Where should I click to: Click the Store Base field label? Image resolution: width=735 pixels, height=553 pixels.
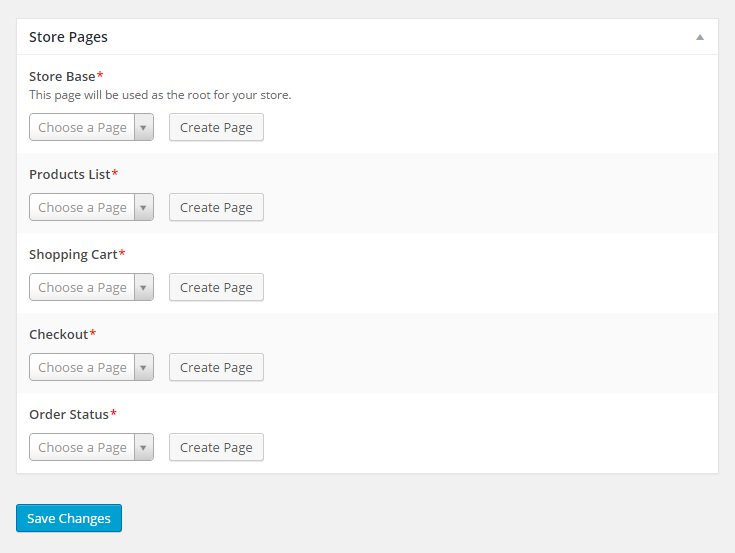point(62,76)
